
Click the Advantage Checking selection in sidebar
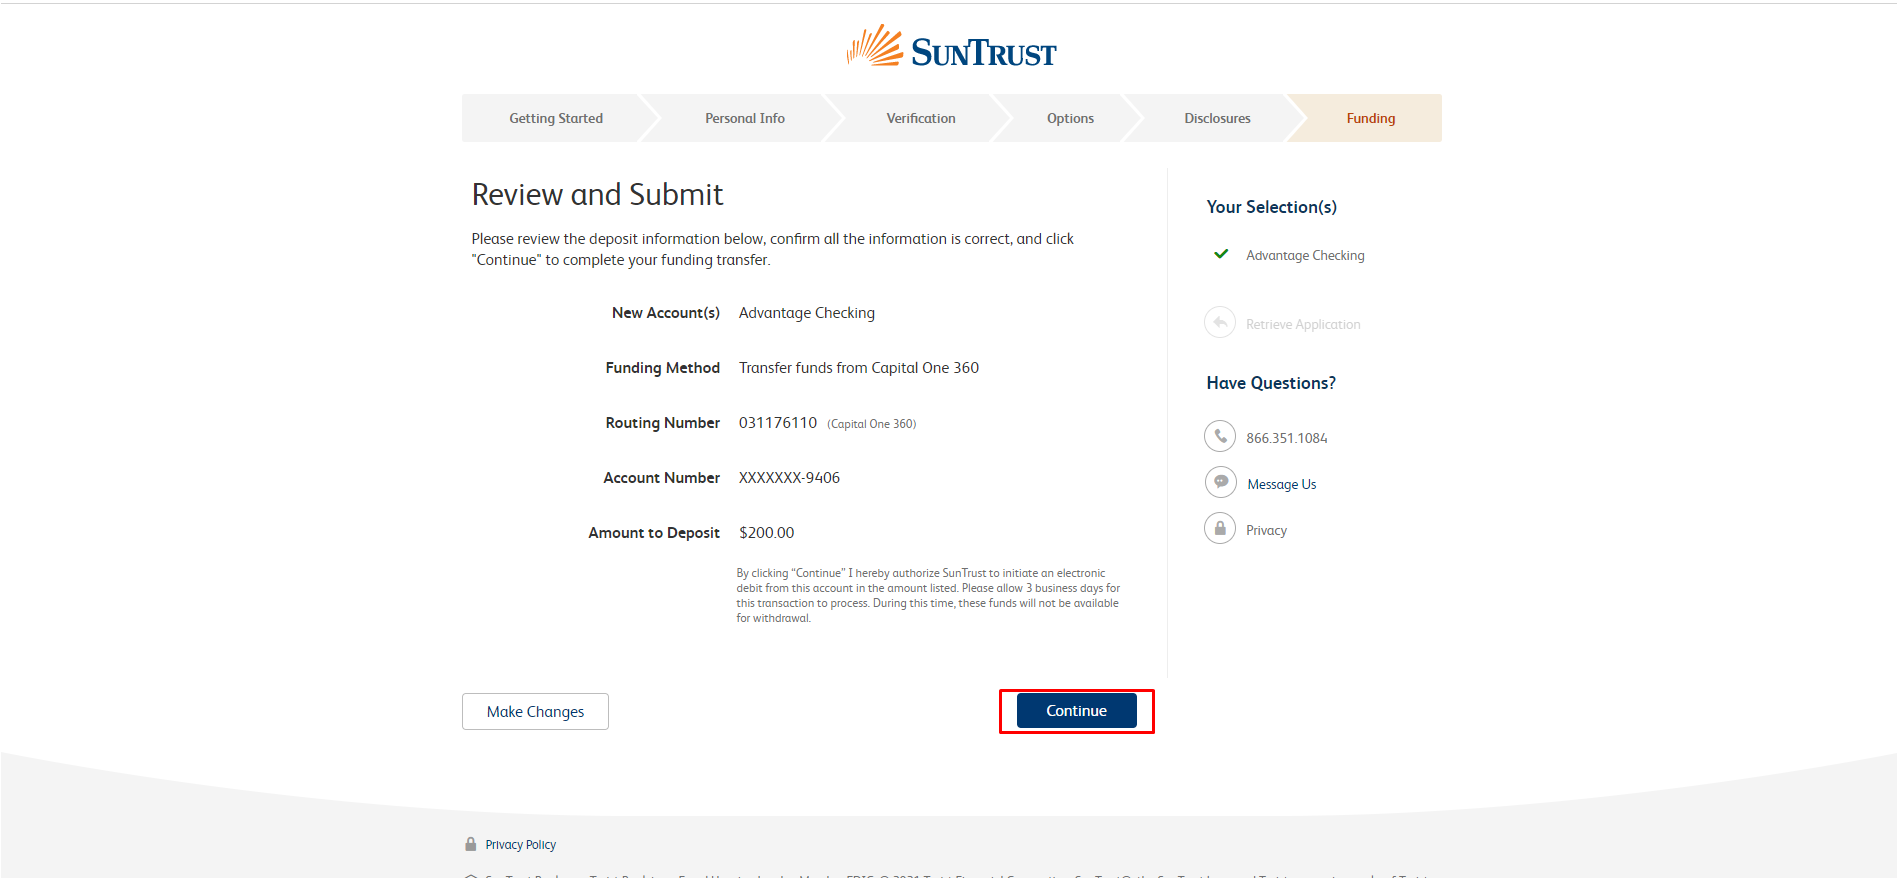tap(1305, 255)
